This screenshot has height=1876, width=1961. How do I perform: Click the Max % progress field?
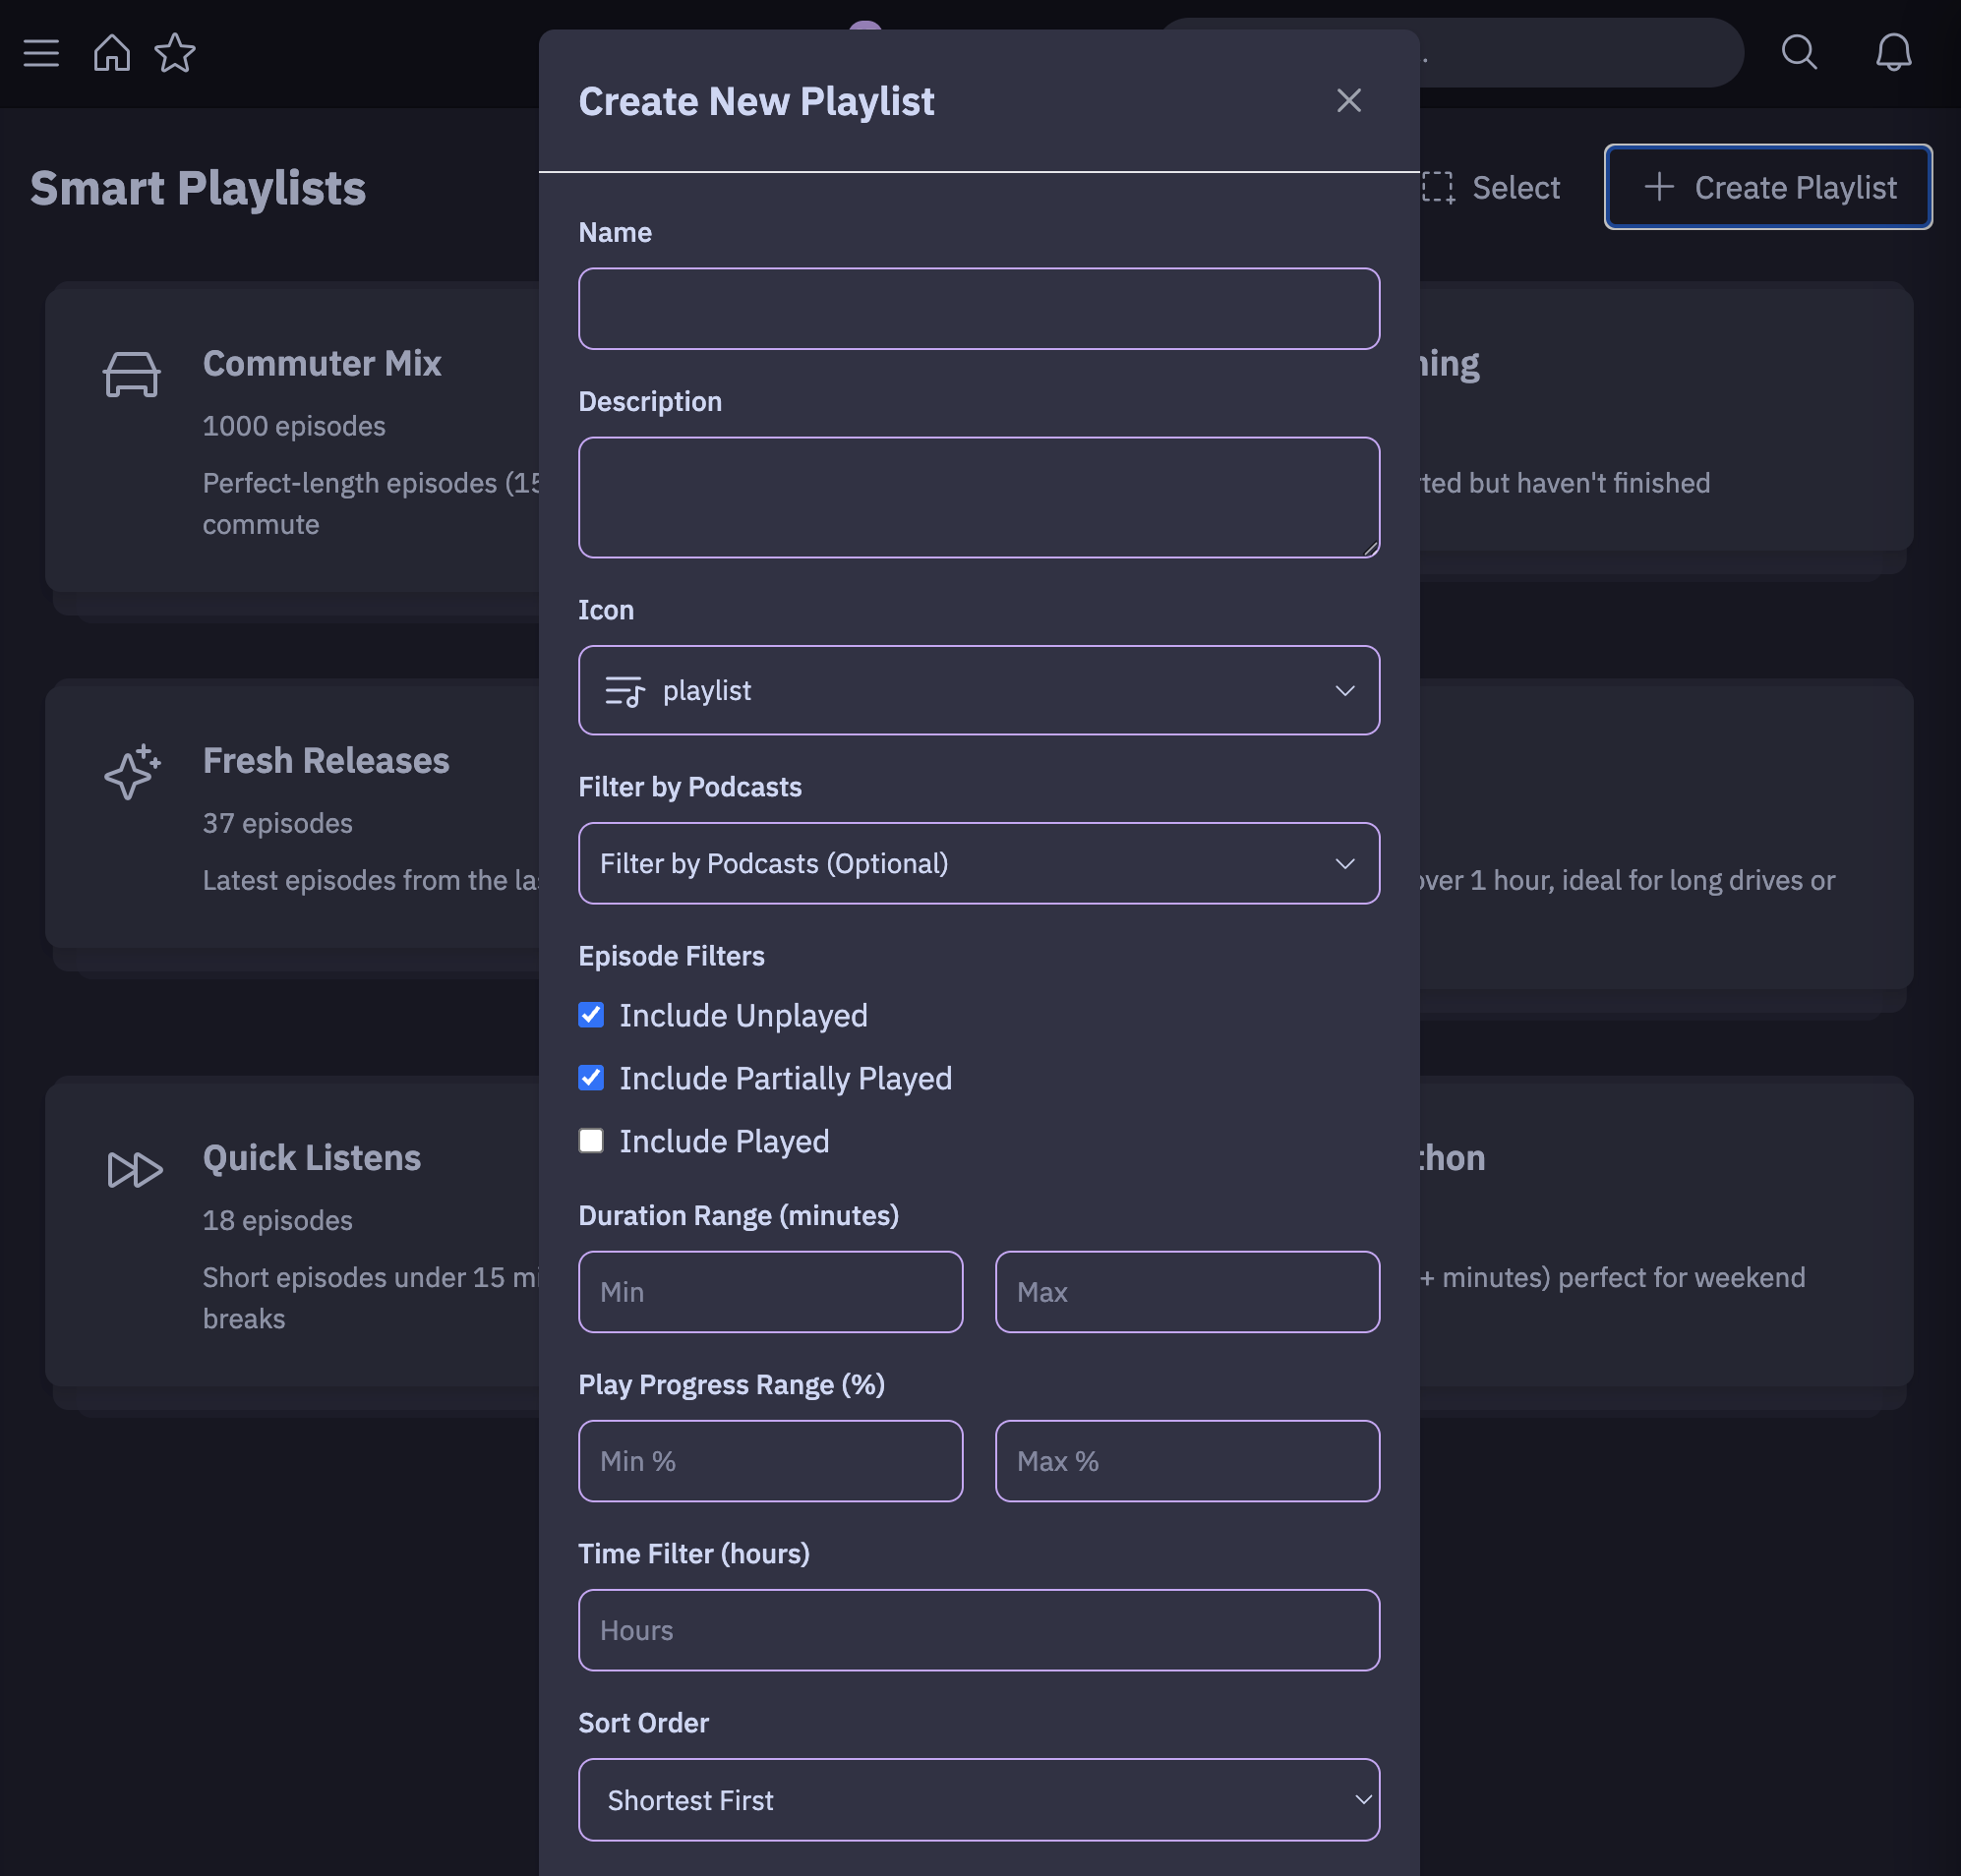pos(1187,1461)
